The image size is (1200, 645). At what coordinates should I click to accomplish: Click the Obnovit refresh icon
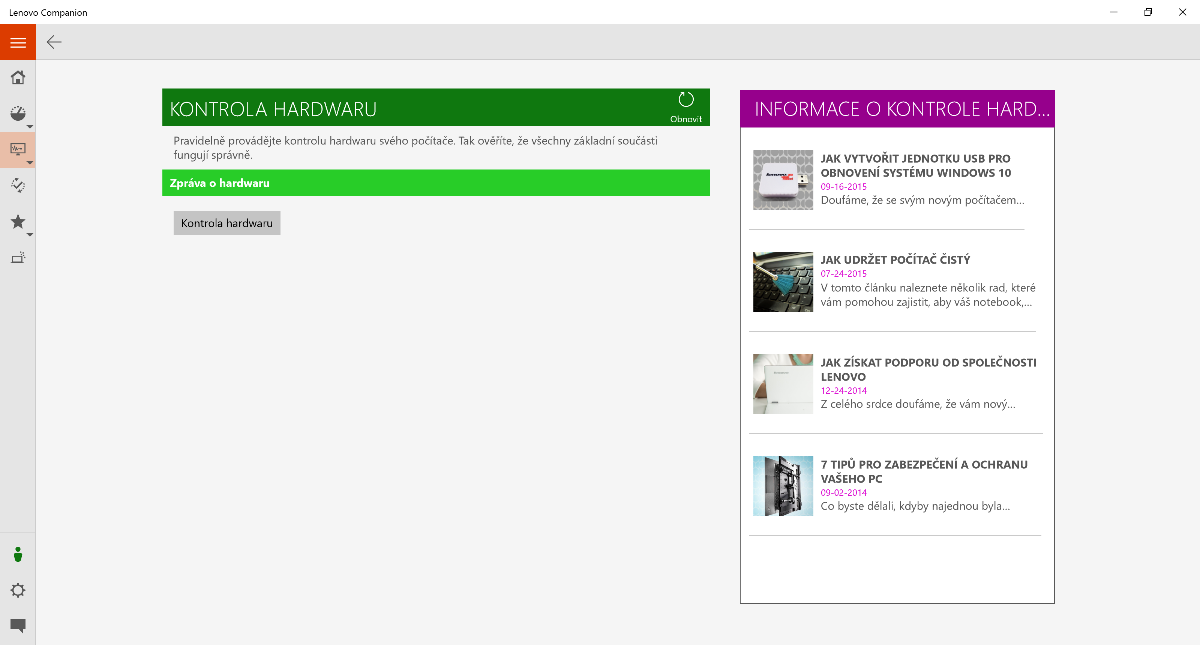tap(686, 104)
